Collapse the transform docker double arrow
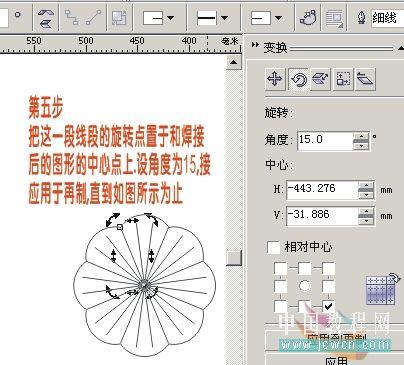The height and width of the screenshot is (365, 404). [x=255, y=45]
